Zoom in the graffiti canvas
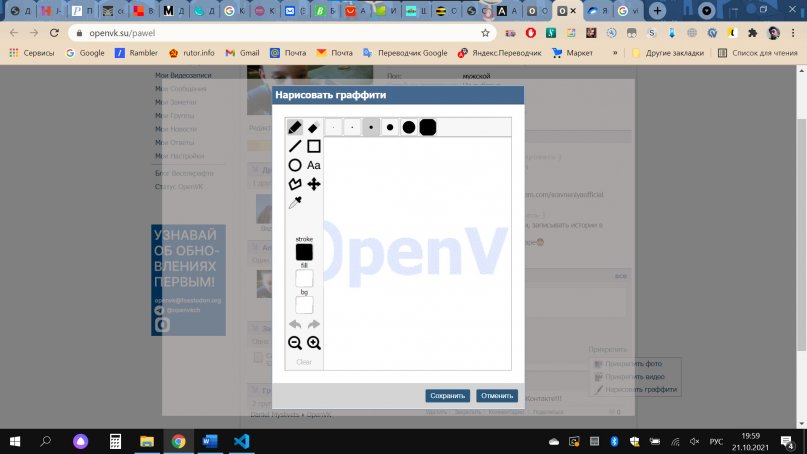This screenshot has width=807, height=454. pyautogui.click(x=313, y=343)
